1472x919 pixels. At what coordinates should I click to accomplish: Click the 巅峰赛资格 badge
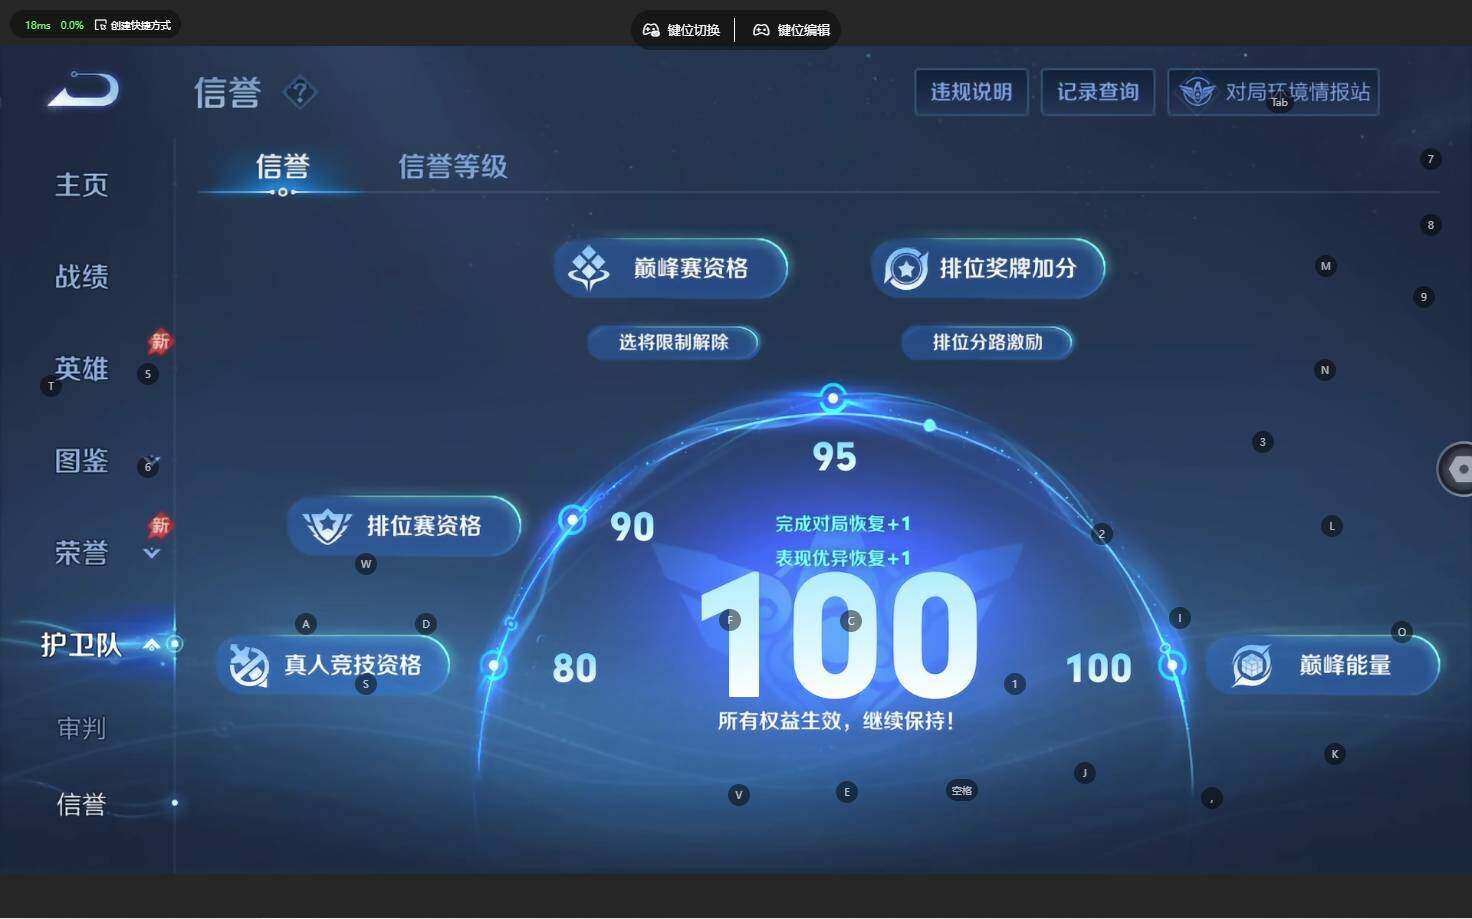[671, 268]
